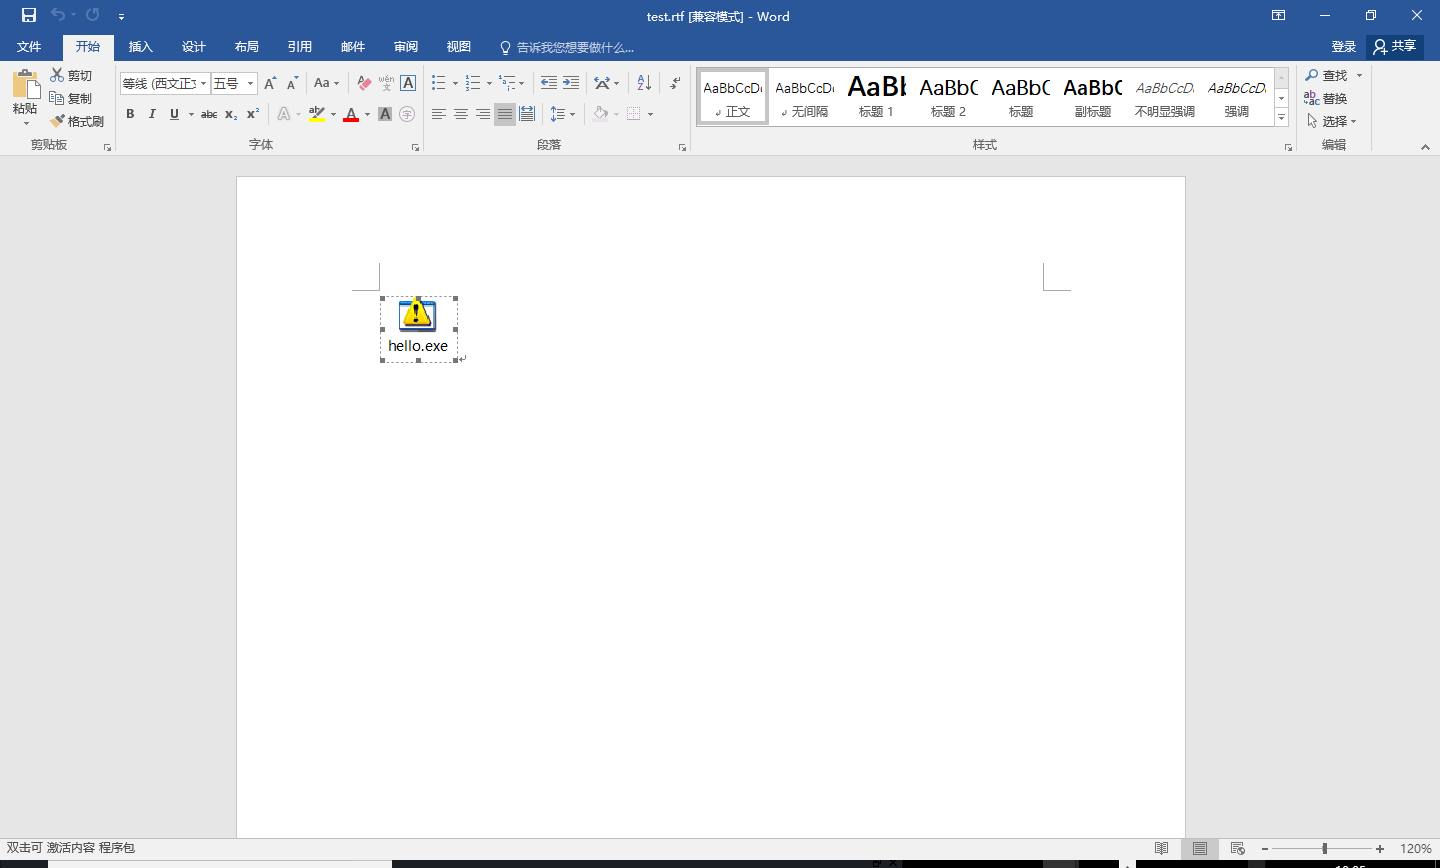Expand the font size dropdown
This screenshot has height=868, width=1440.
(x=251, y=84)
